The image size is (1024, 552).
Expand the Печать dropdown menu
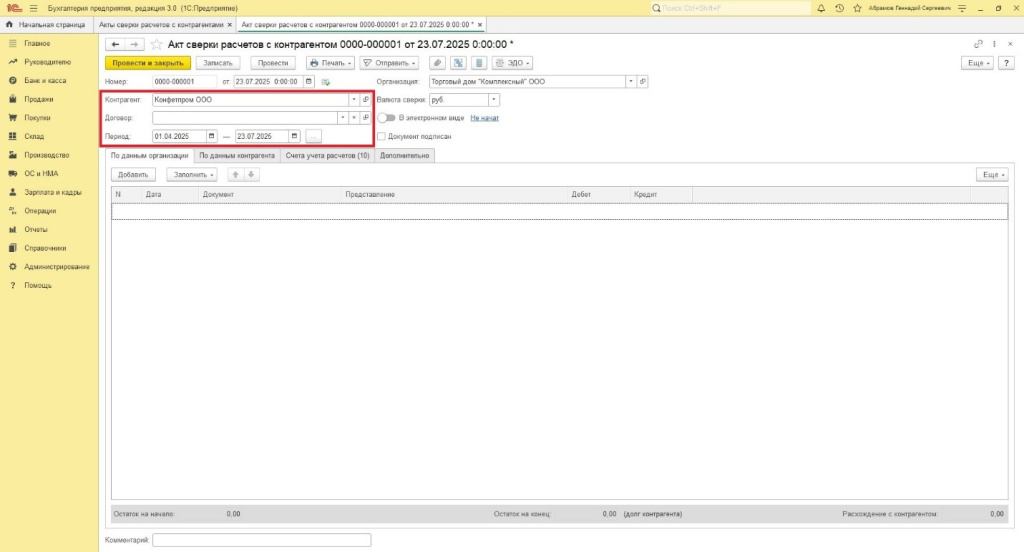[x=331, y=62]
